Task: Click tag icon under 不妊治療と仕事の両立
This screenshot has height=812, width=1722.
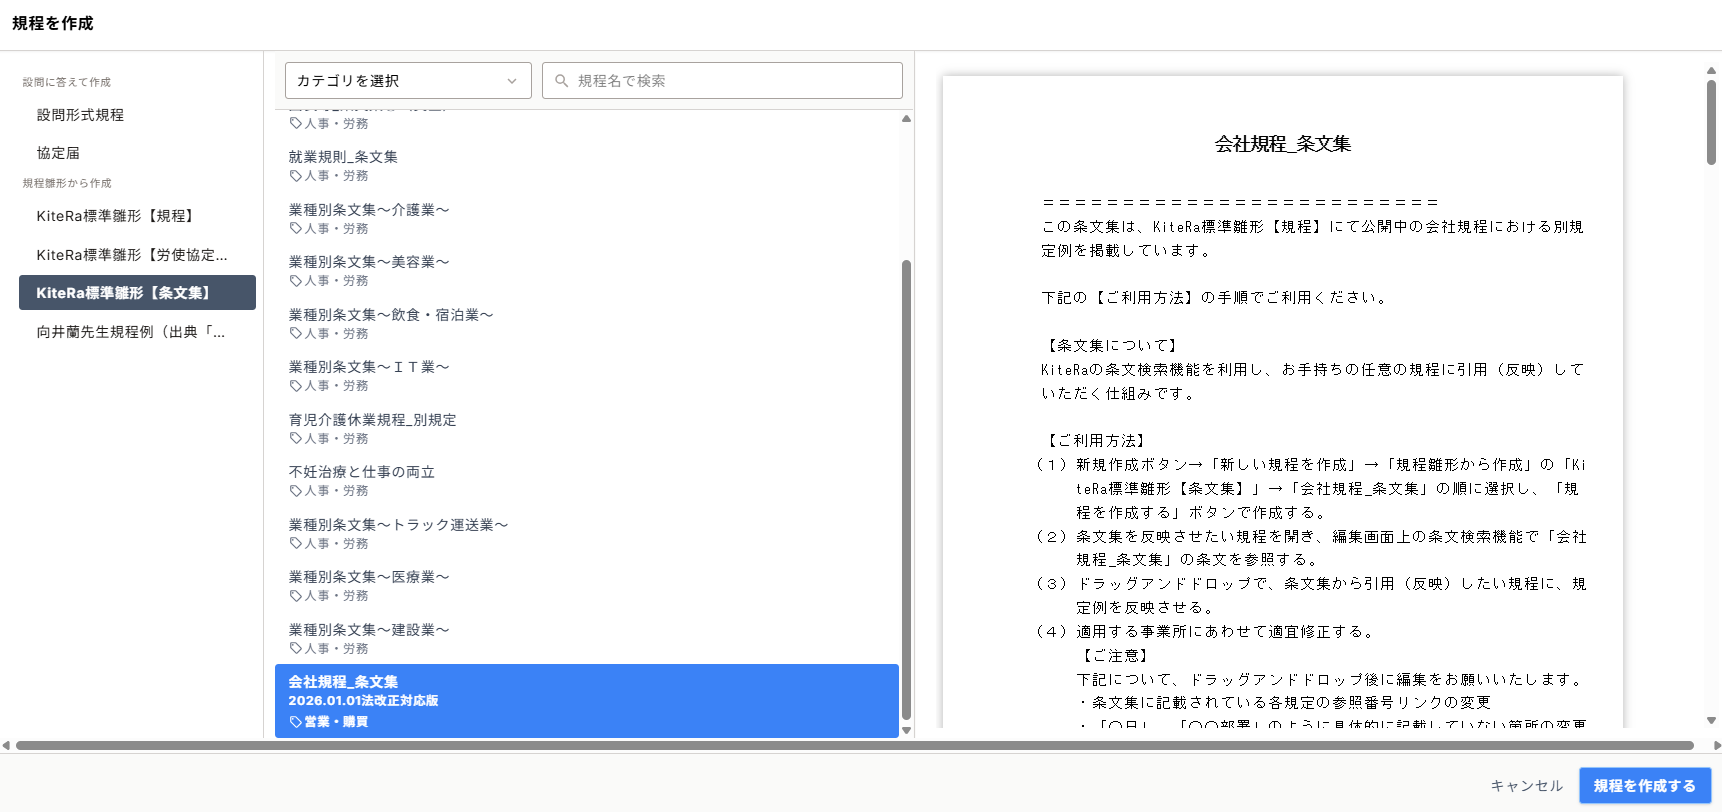Action: coord(296,491)
